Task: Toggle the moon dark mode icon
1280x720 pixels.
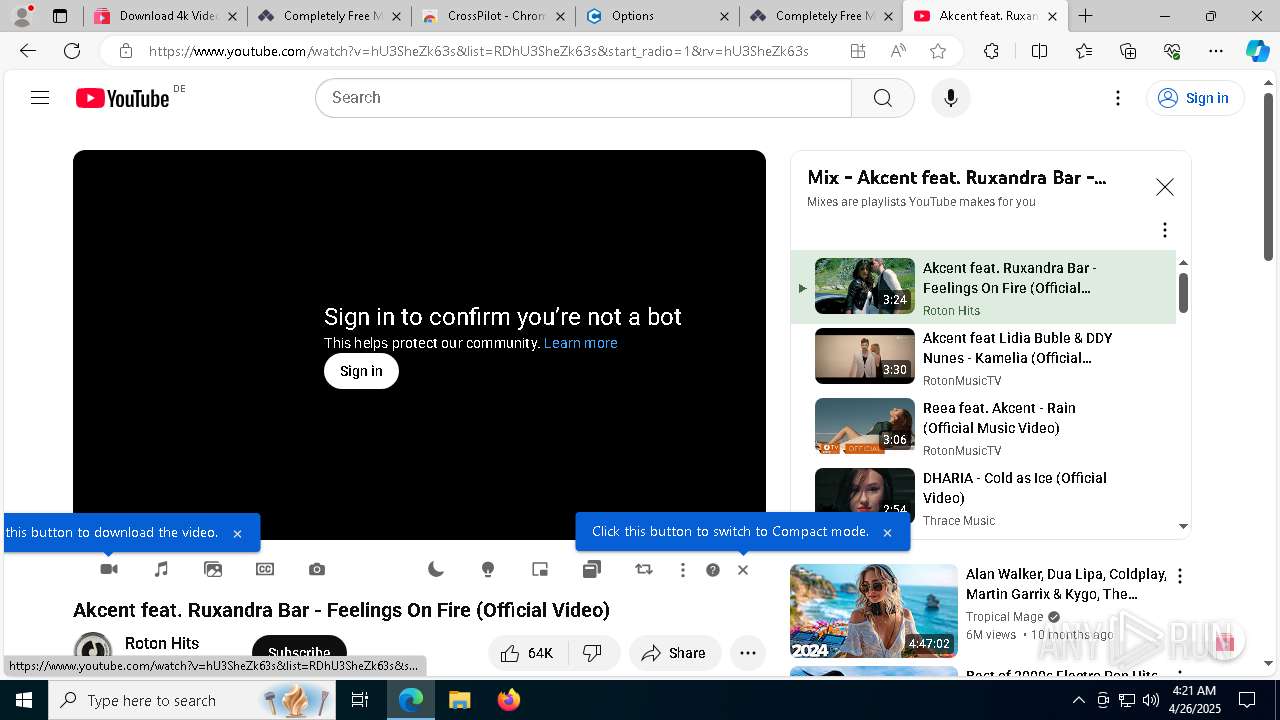Action: 436,569
